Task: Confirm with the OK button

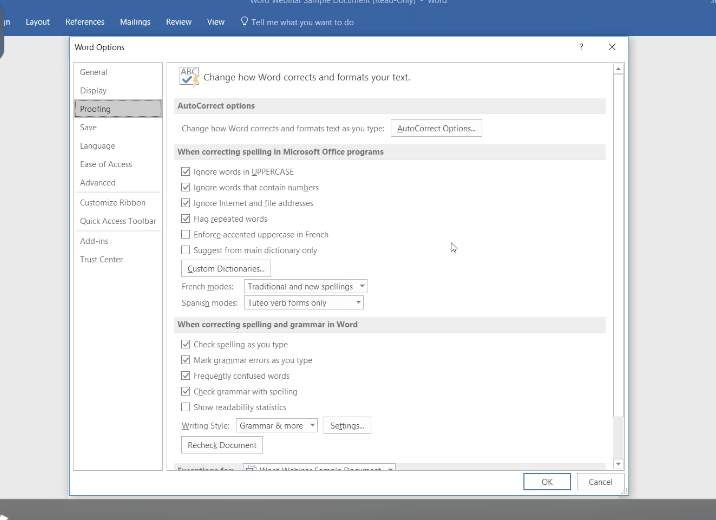Action: (547, 482)
